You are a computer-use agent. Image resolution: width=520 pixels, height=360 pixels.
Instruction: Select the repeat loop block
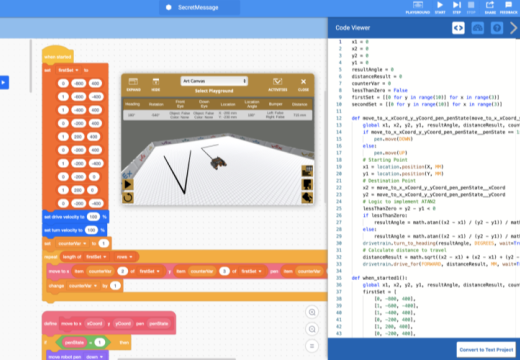point(51,257)
